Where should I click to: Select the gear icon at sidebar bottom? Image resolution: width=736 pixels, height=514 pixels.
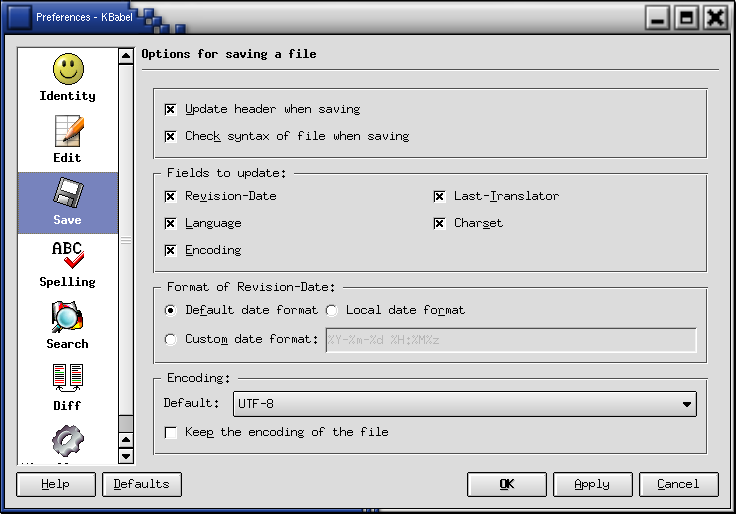tap(67, 443)
